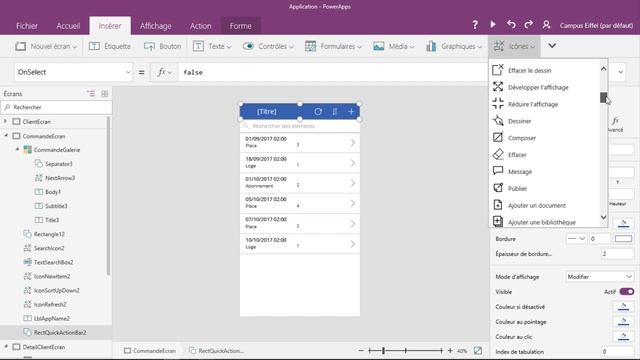Image resolution: width=640 pixels, height=360 pixels.
Task: Open the user account icon
Action: [546, 25]
